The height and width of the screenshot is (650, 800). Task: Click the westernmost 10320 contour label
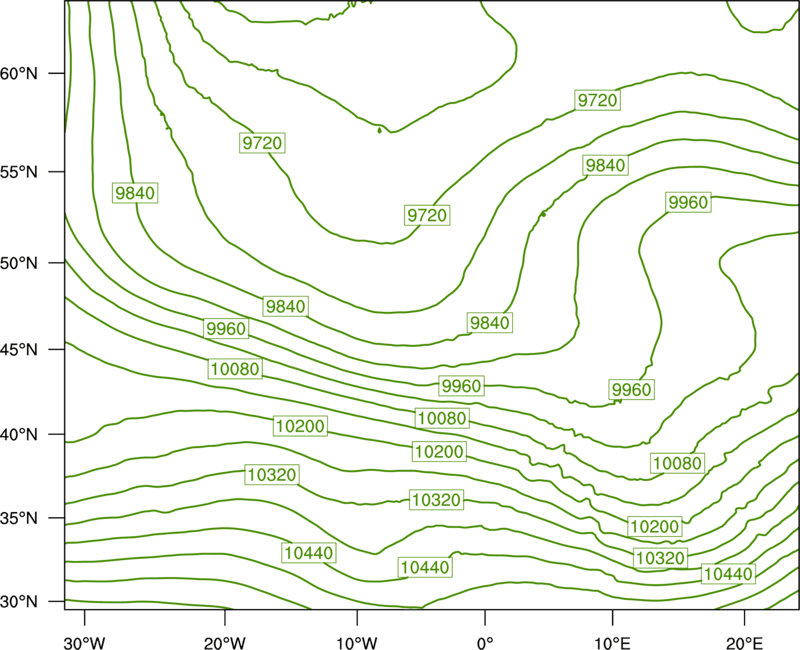272,475
